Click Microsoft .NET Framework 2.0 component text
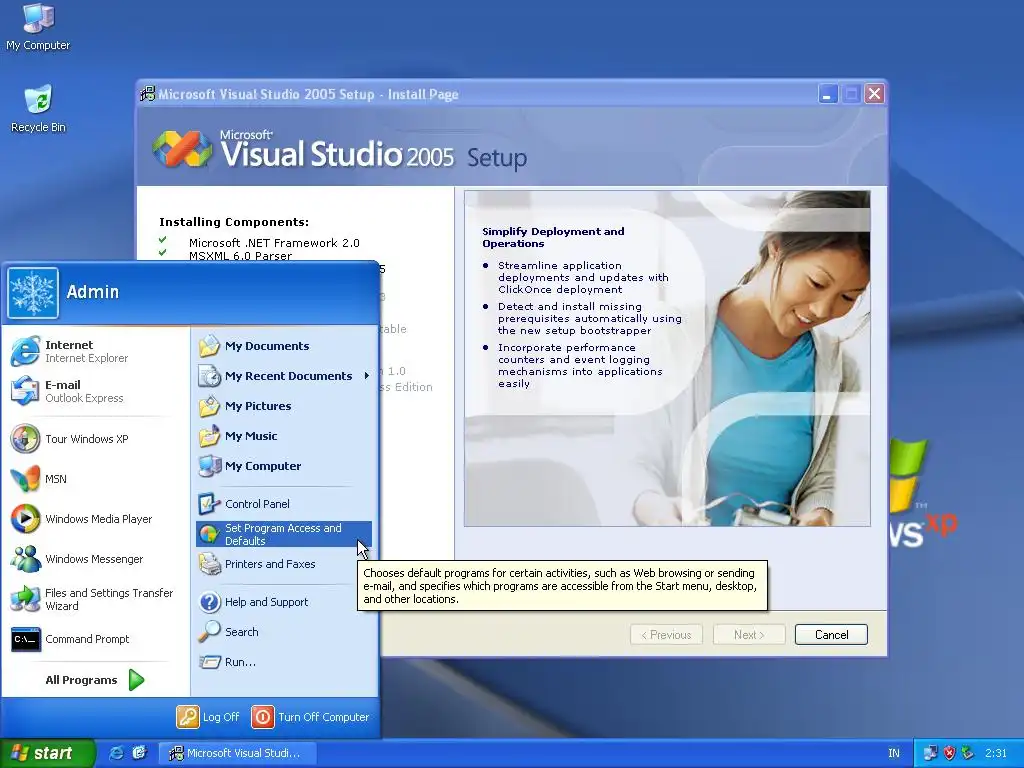Screen dimensions: 1024x768 (274, 243)
